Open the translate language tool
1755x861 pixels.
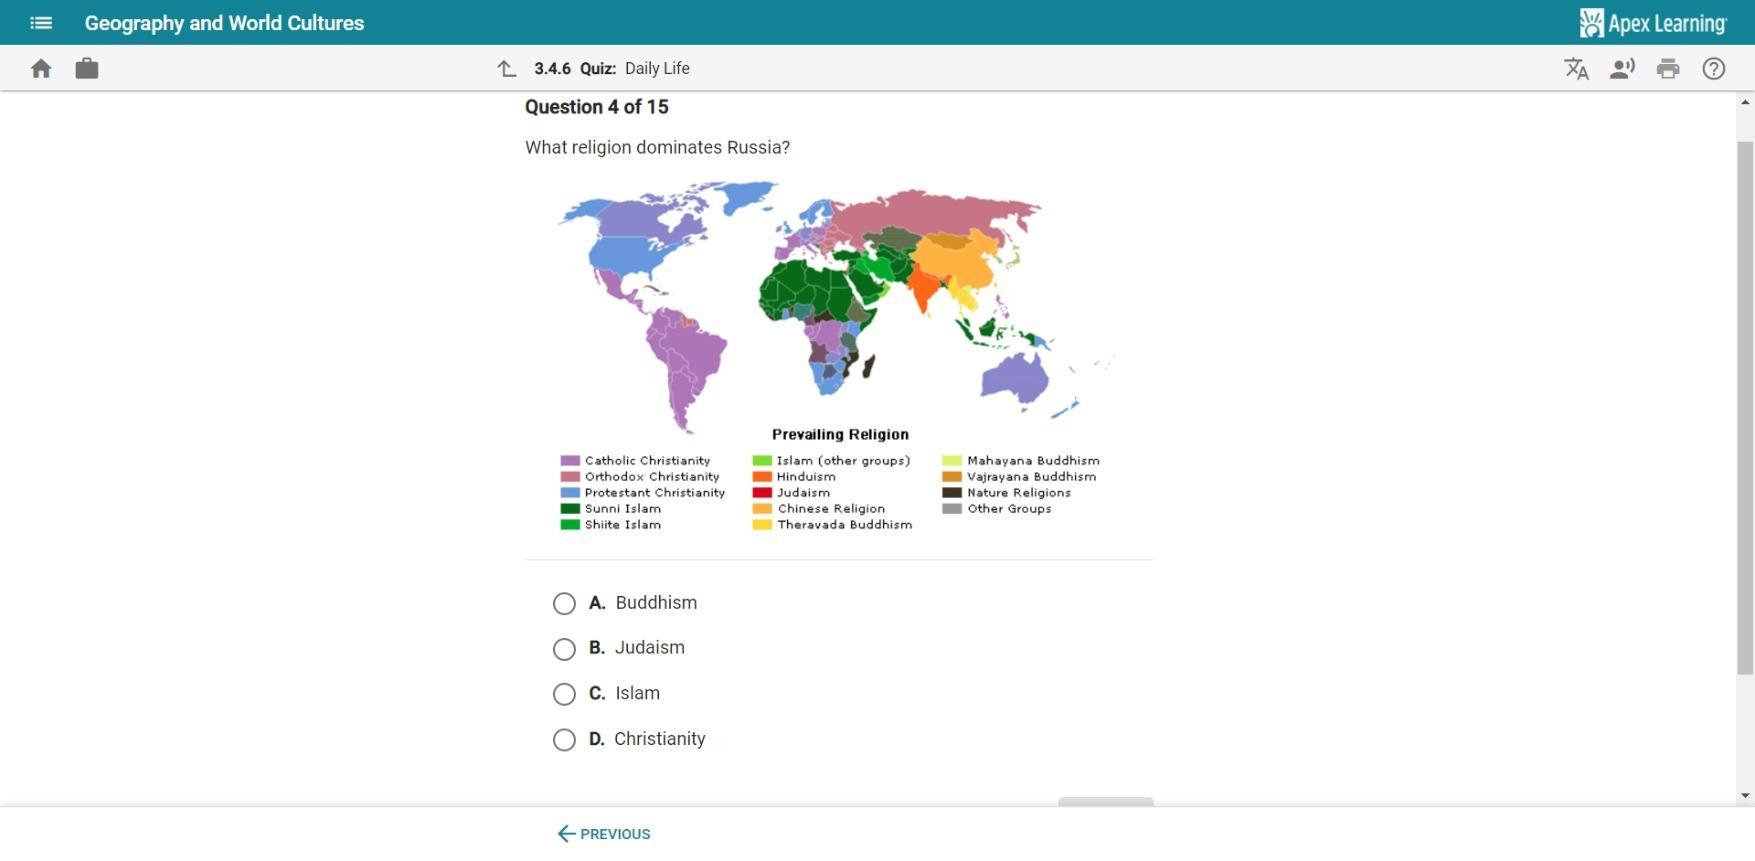click(1576, 68)
